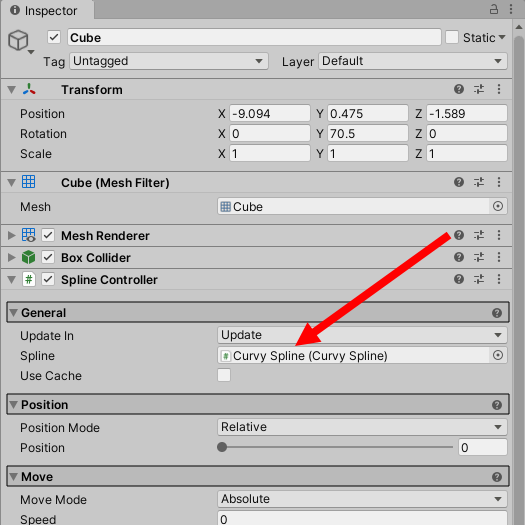525x525 pixels.
Task: Click the Position slider handle
Action: (x=222, y=447)
